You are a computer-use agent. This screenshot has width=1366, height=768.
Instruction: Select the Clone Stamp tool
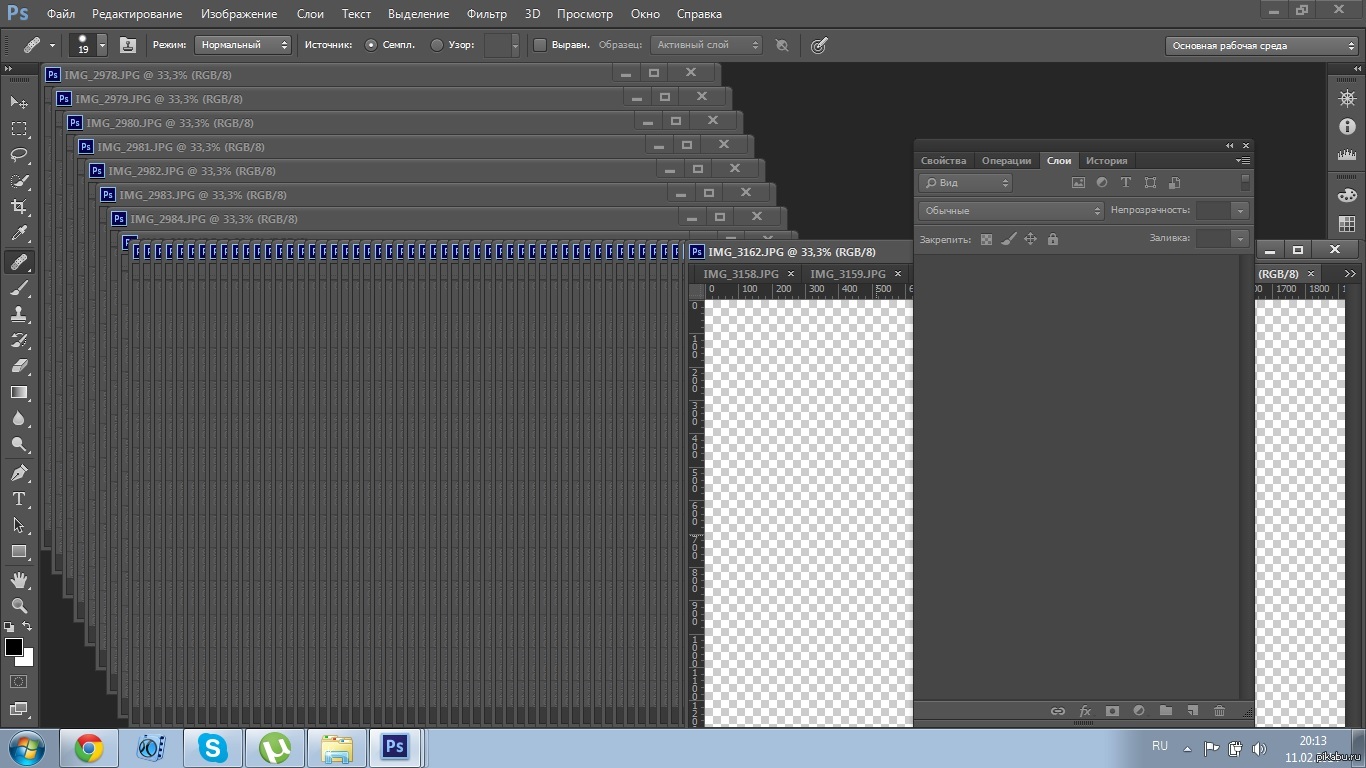point(19,314)
